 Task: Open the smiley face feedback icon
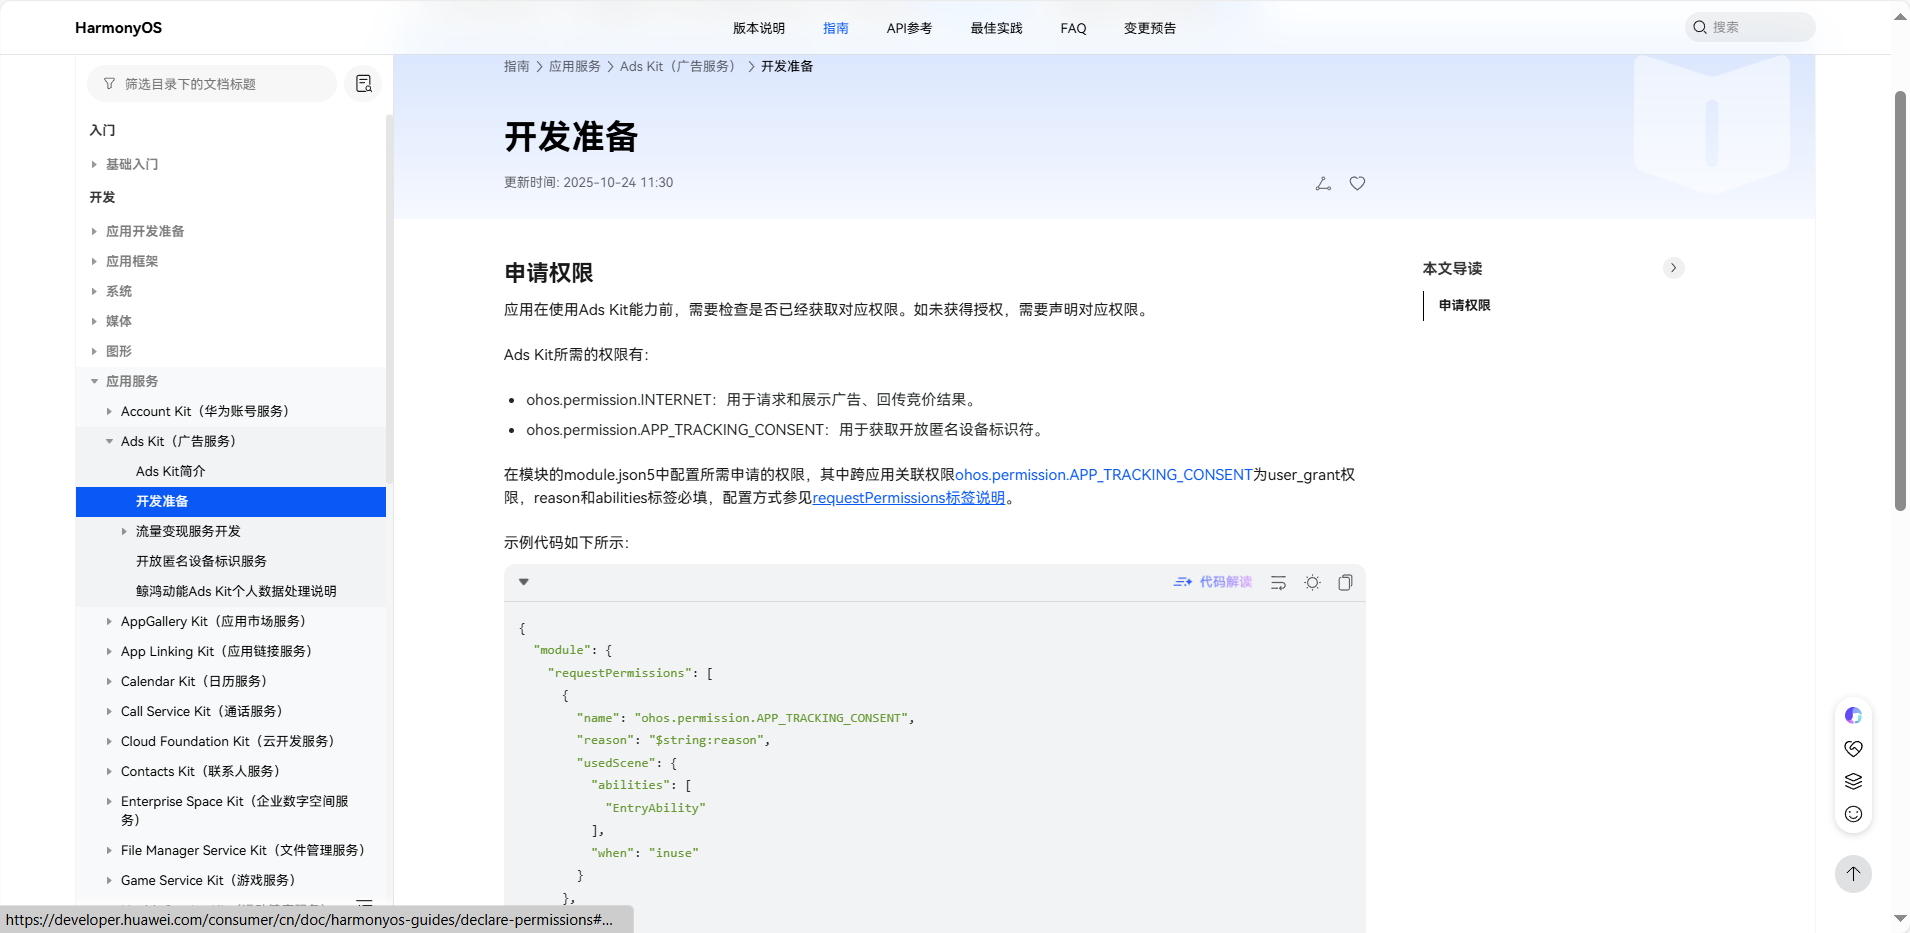(x=1853, y=814)
